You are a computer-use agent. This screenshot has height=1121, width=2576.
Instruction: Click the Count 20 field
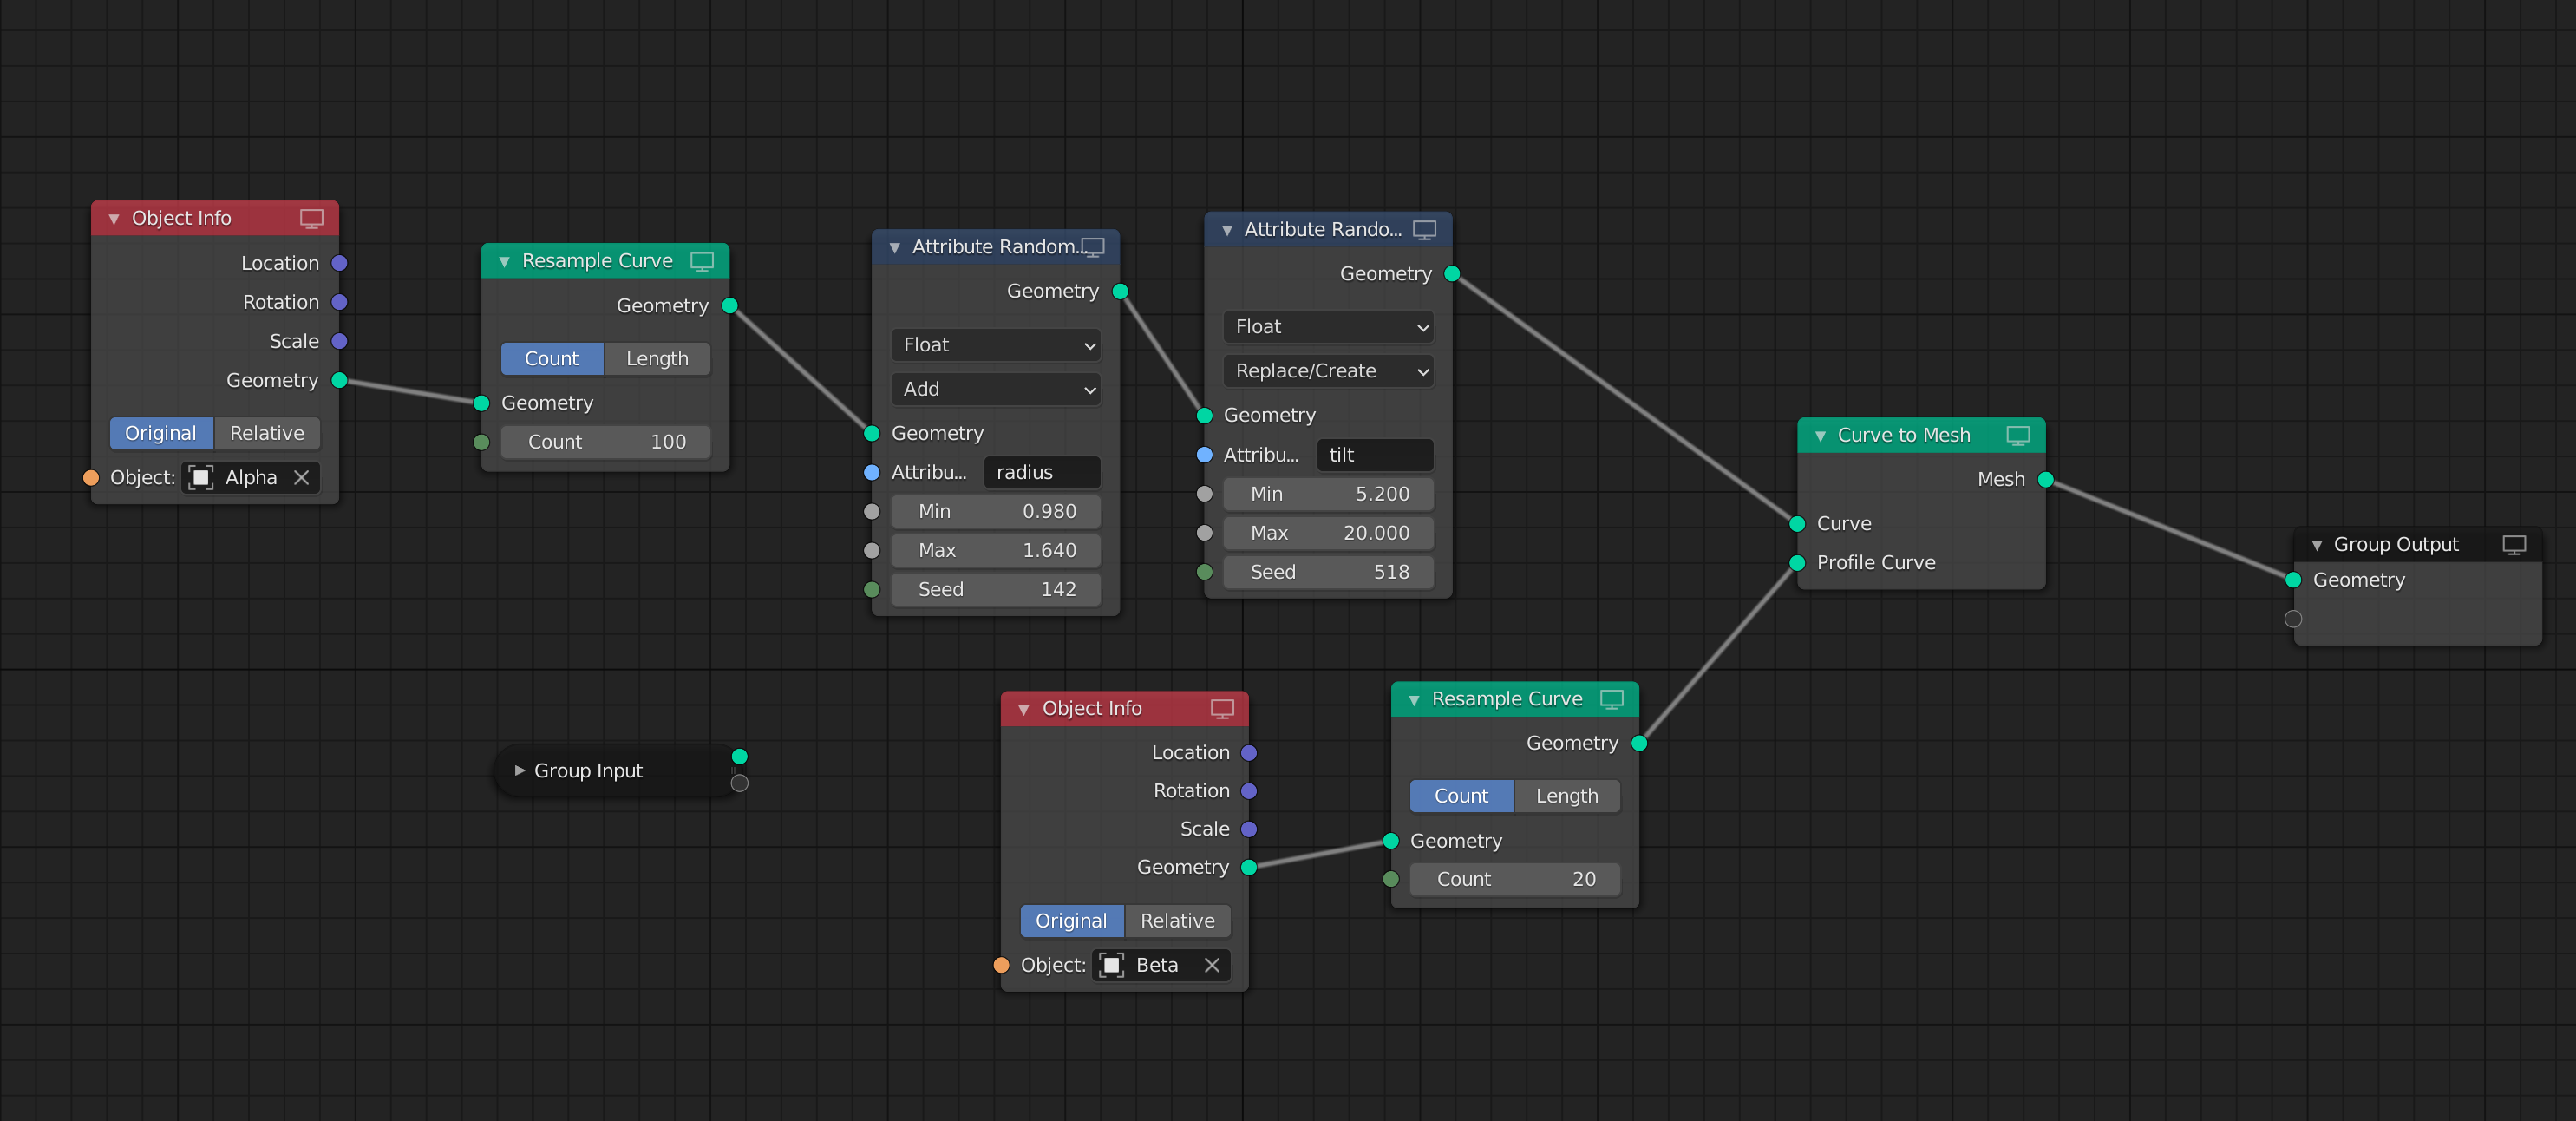[1515, 879]
